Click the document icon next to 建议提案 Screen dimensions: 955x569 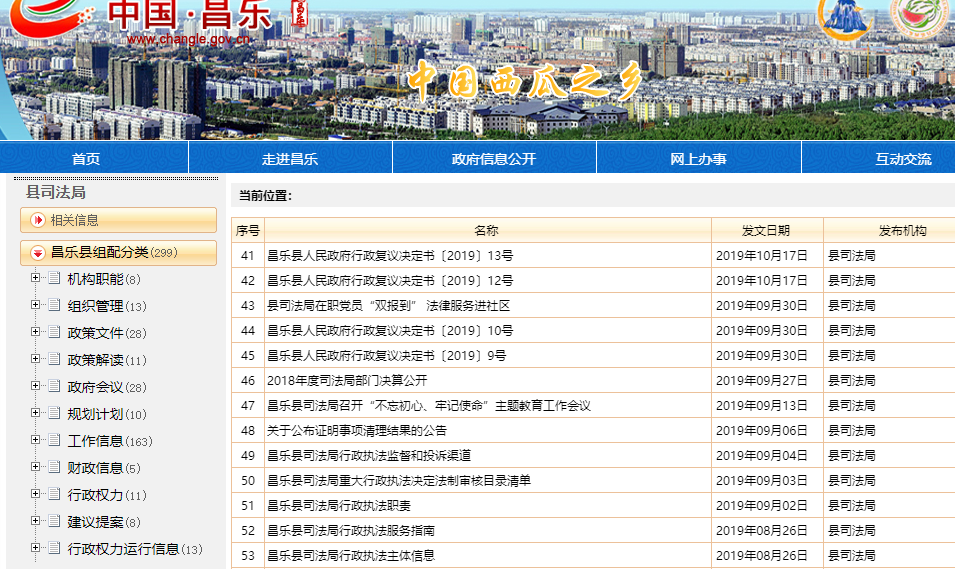coord(54,521)
